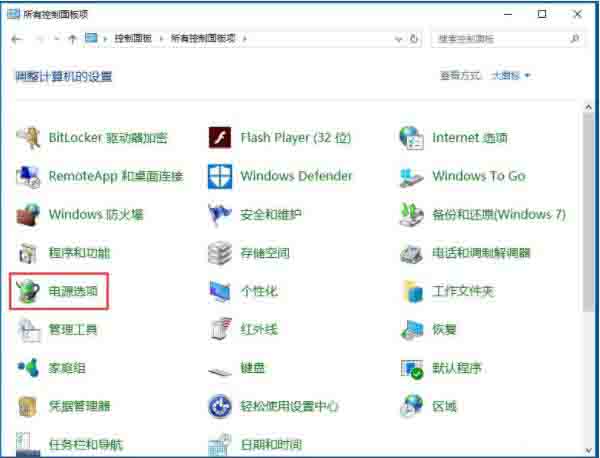Open the 默认程序 text link
This screenshot has width=600, height=458.
coord(457,368)
